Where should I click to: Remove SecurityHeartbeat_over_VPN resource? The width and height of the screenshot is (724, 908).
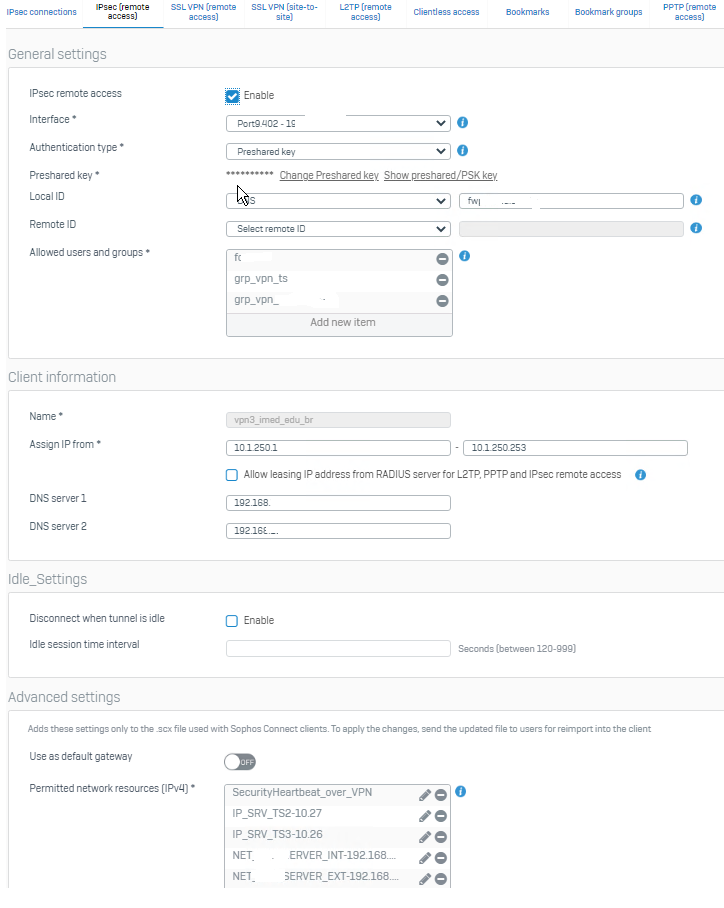click(x=441, y=795)
